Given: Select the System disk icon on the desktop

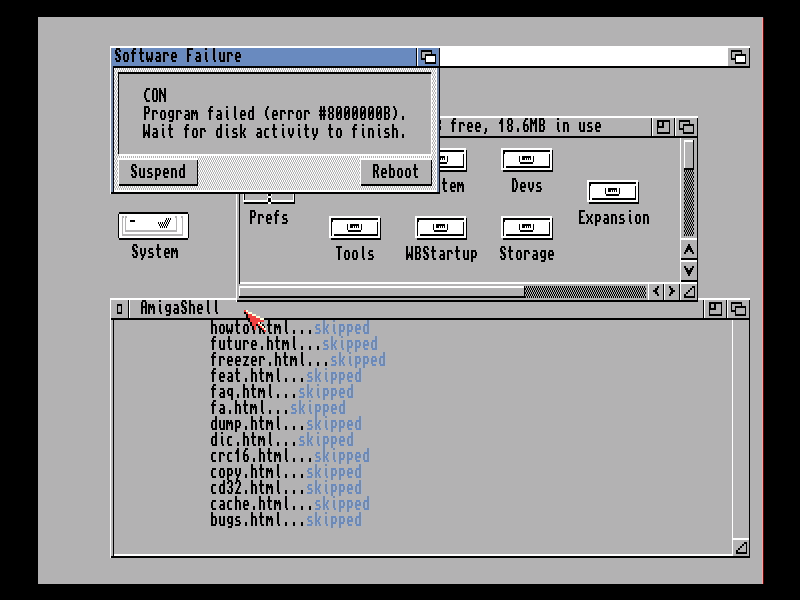Looking at the screenshot, I should tap(154, 225).
